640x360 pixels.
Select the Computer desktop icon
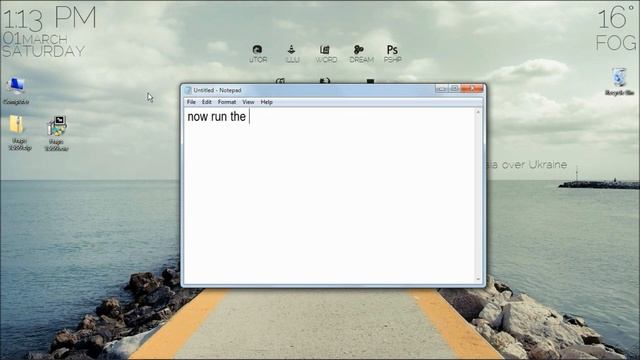coord(16,90)
